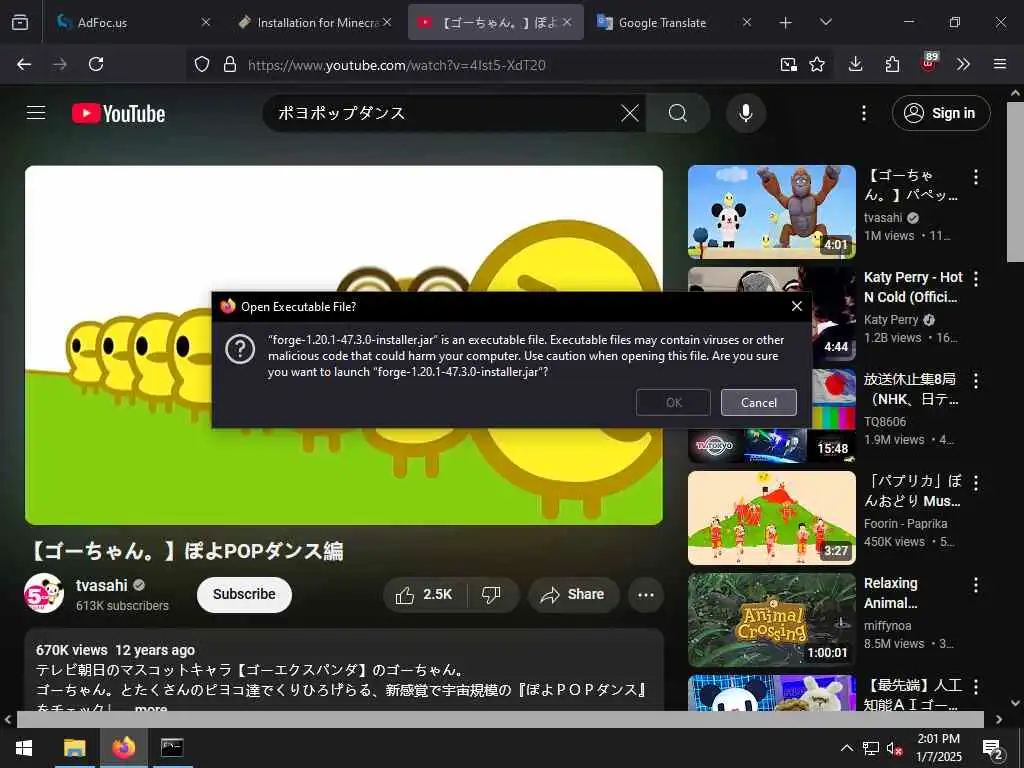The height and width of the screenshot is (768, 1024).
Task: Focus the YouTube search box
Action: coord(444,113)
